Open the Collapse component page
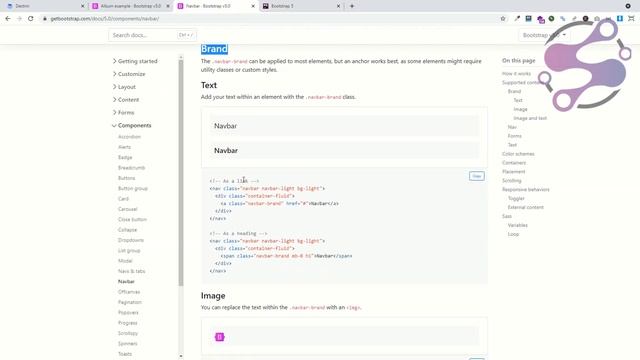This screenshot has height=360, width=640. (127, 230)
